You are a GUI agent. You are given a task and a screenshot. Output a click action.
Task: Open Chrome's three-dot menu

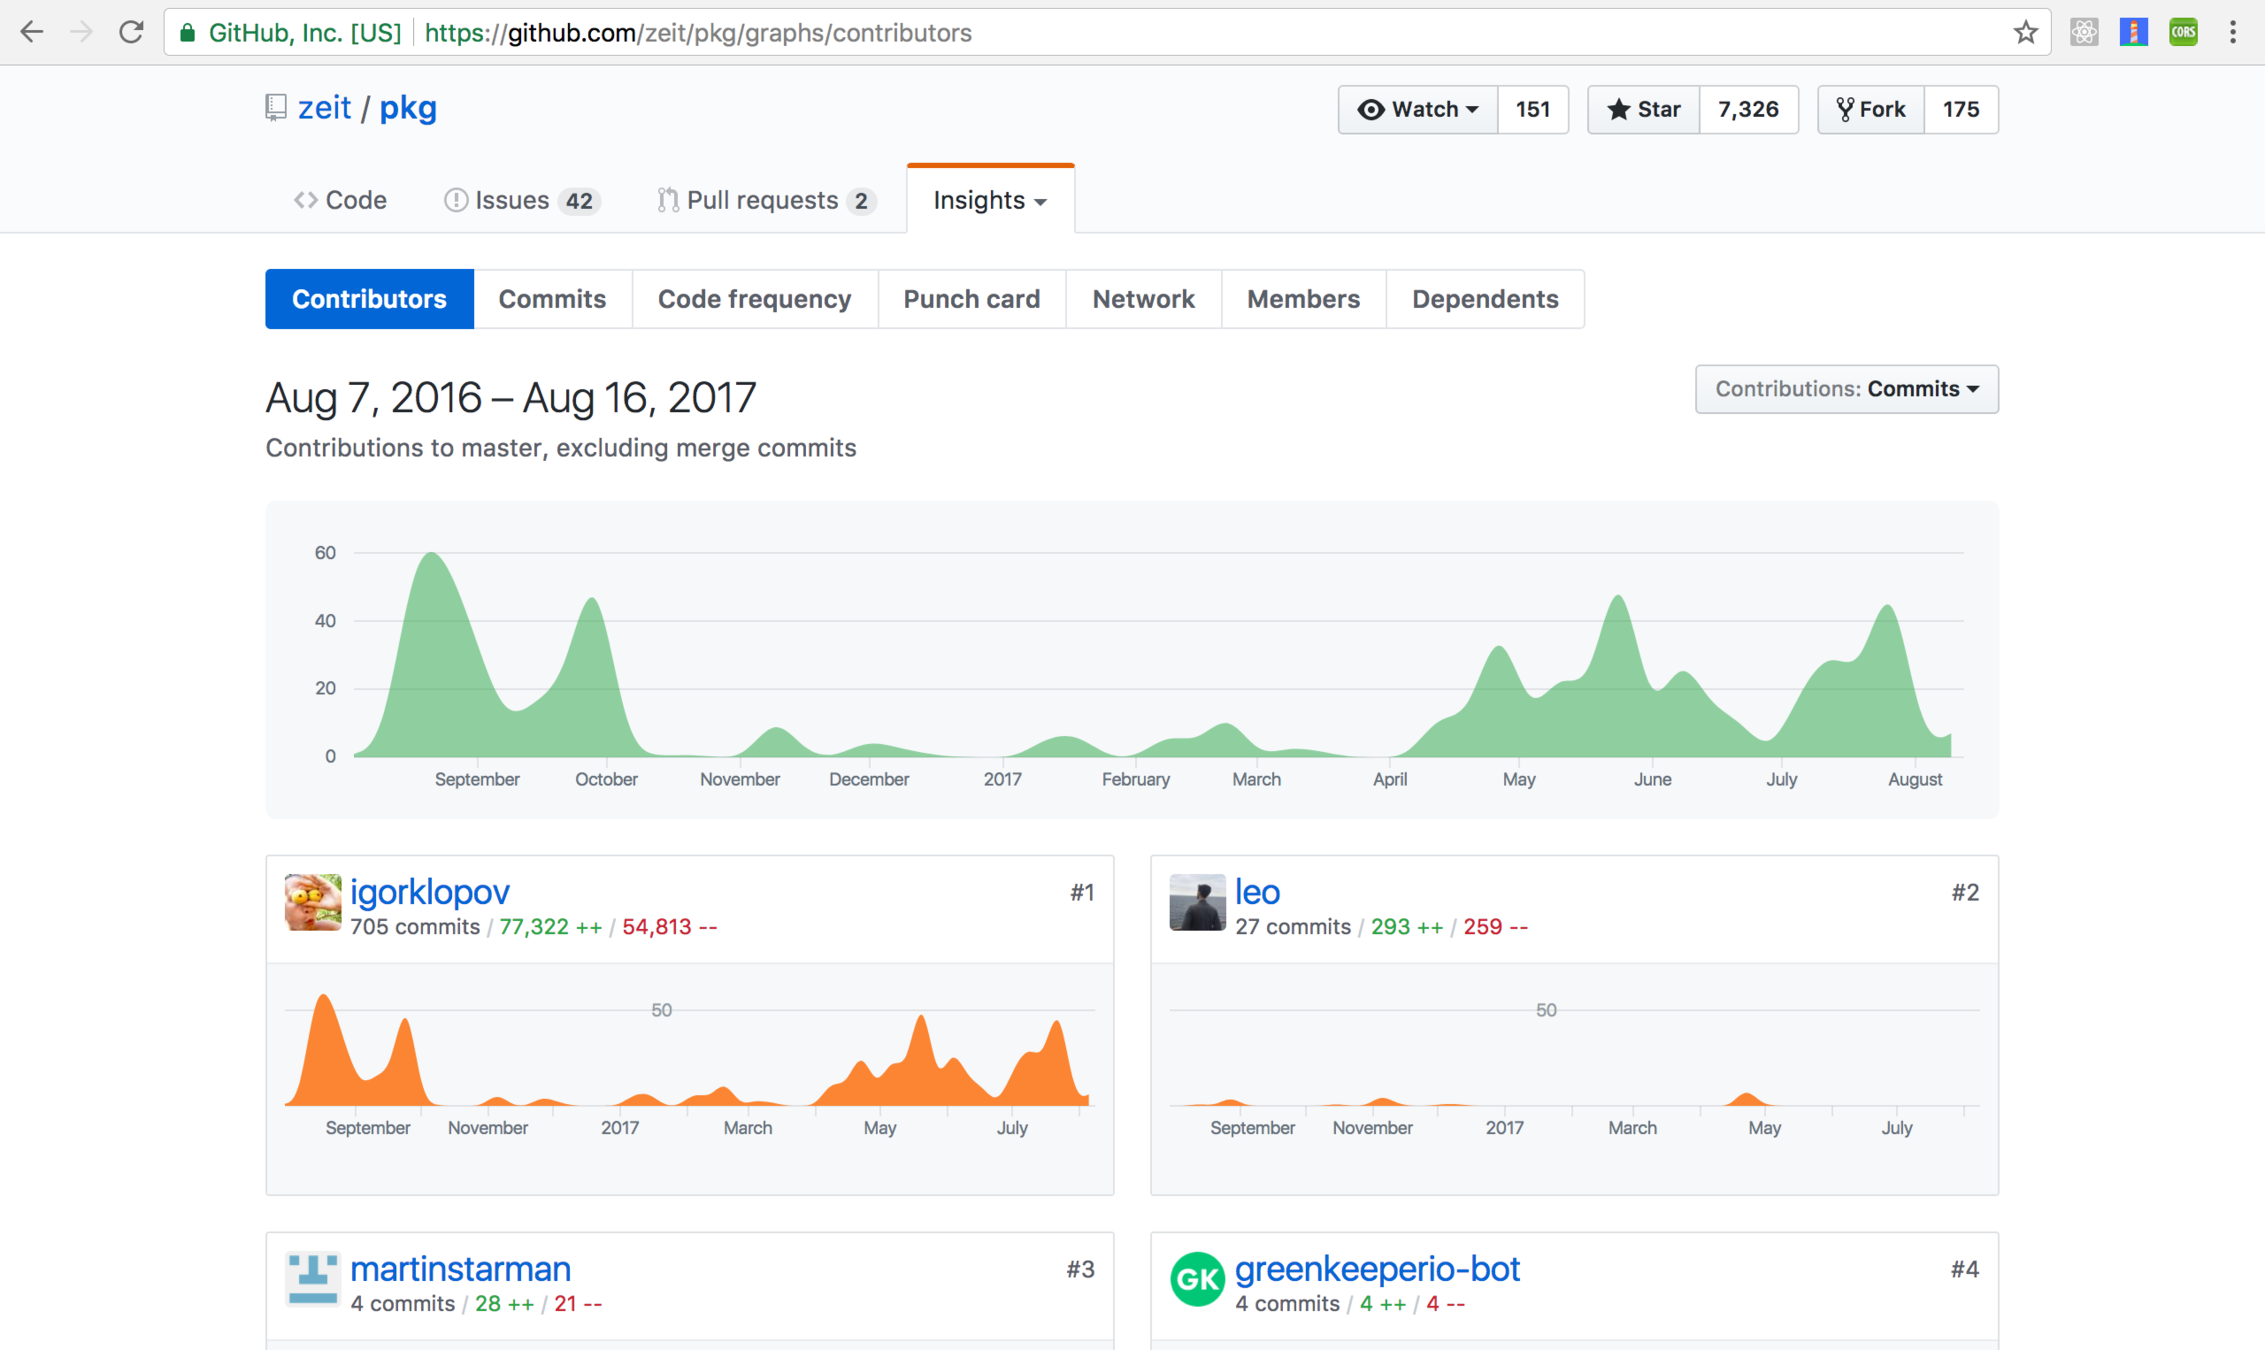(x=2232, y=32)
